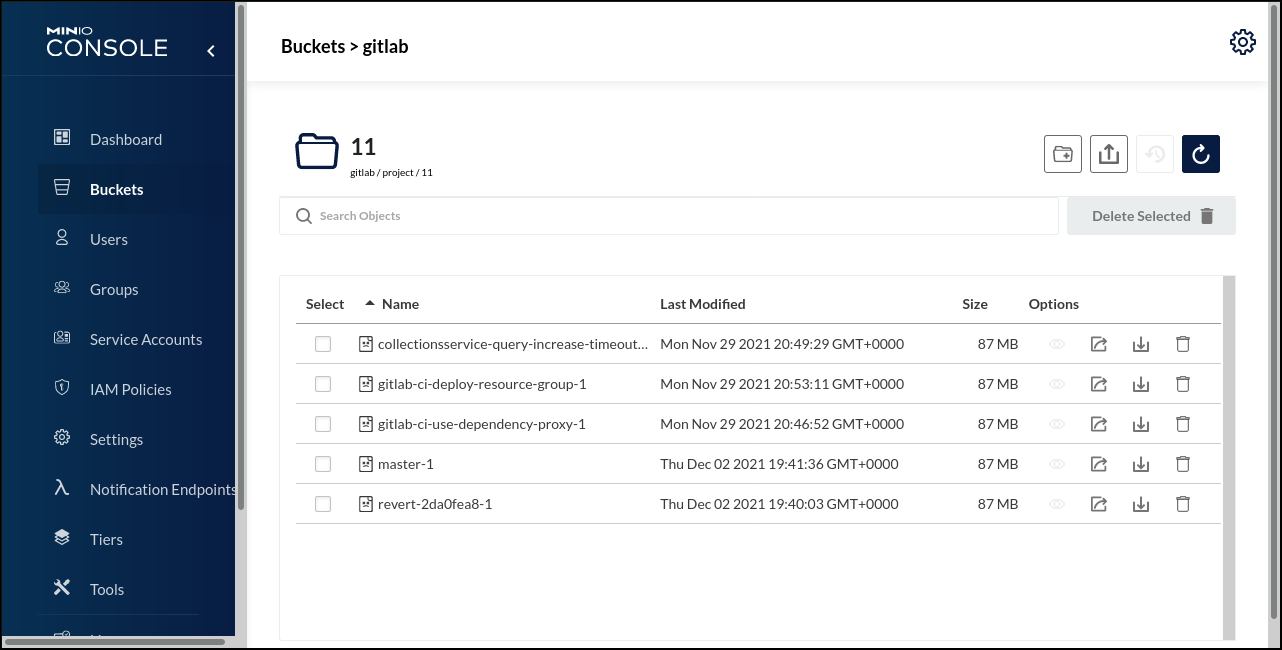Share the master-1 object
1282x650 pixels.
(1099, 463)
